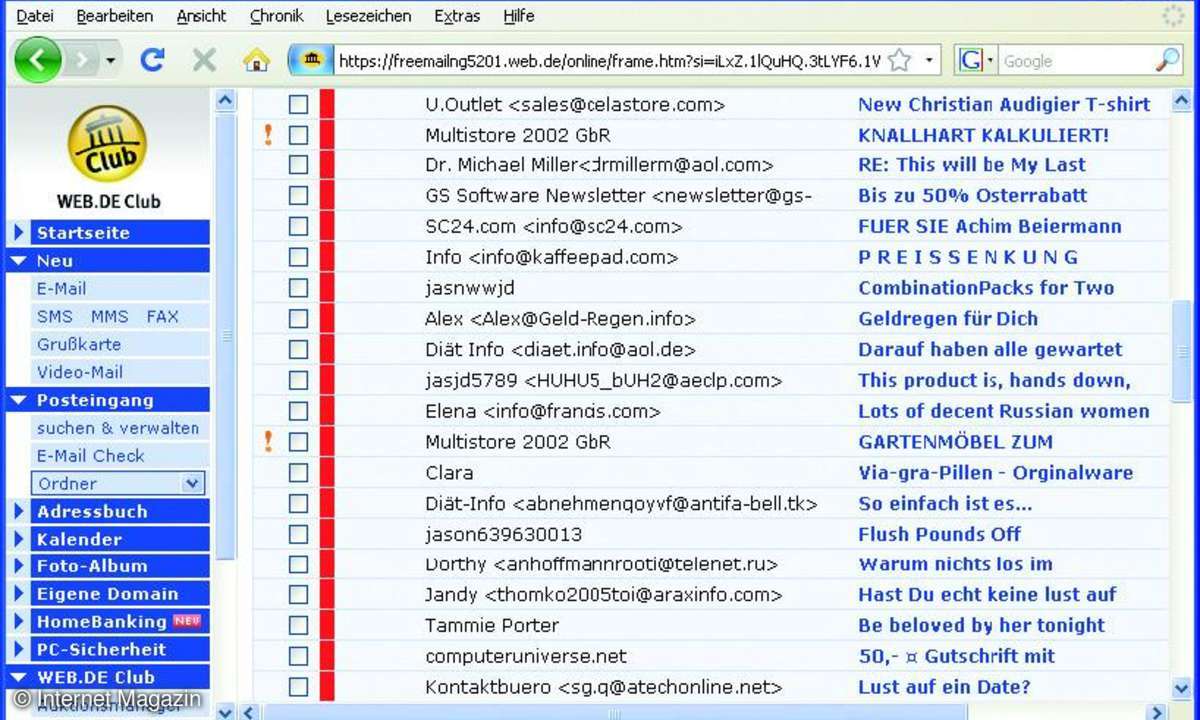Tick checkbox for info@kaffeepad.com mail
This screenshot has height=720, width=1200.
(x=298, y=257)
